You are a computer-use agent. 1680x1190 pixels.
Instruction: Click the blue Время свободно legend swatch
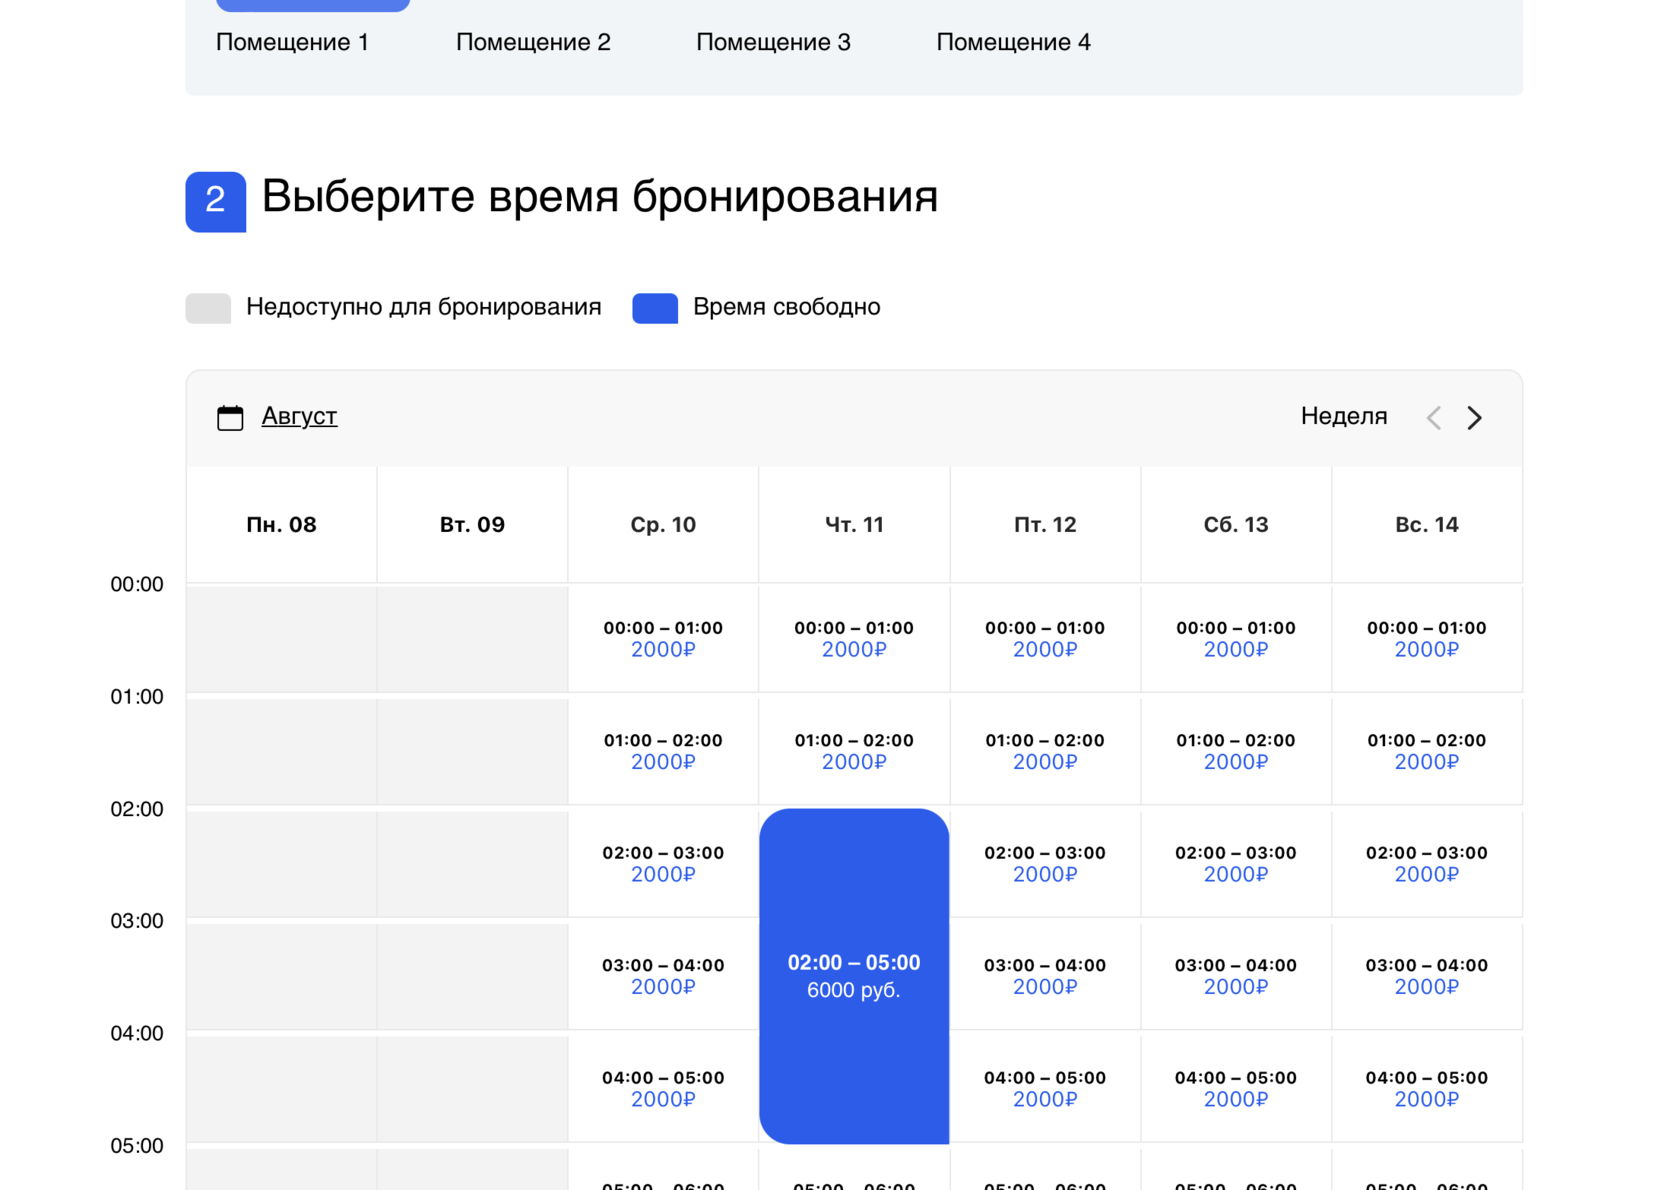coord(655,308)
